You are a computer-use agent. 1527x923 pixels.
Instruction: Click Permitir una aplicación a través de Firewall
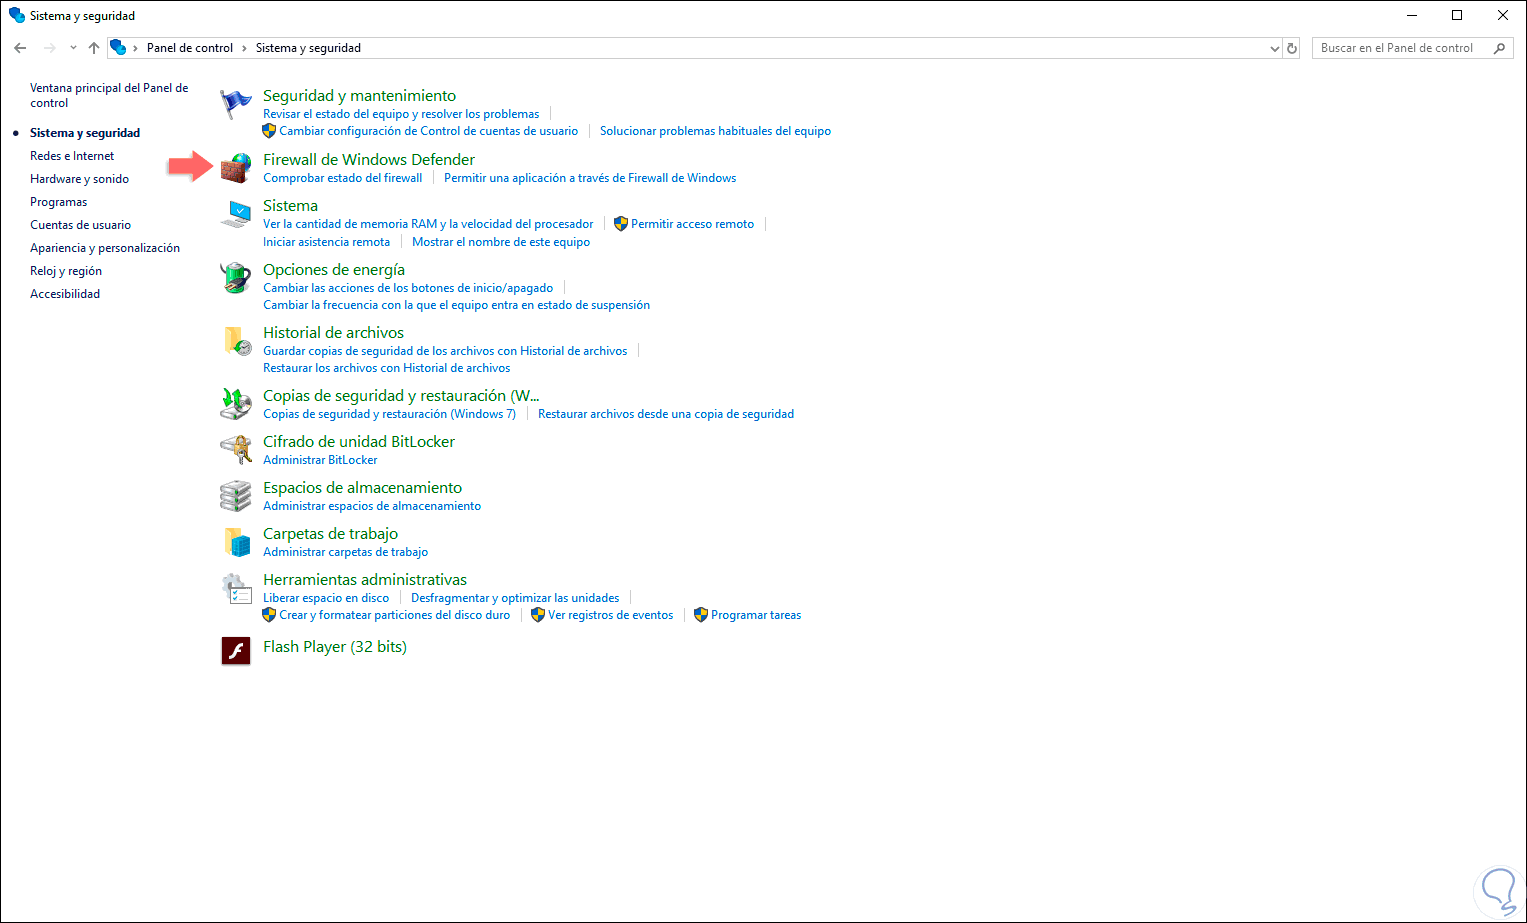590,178
